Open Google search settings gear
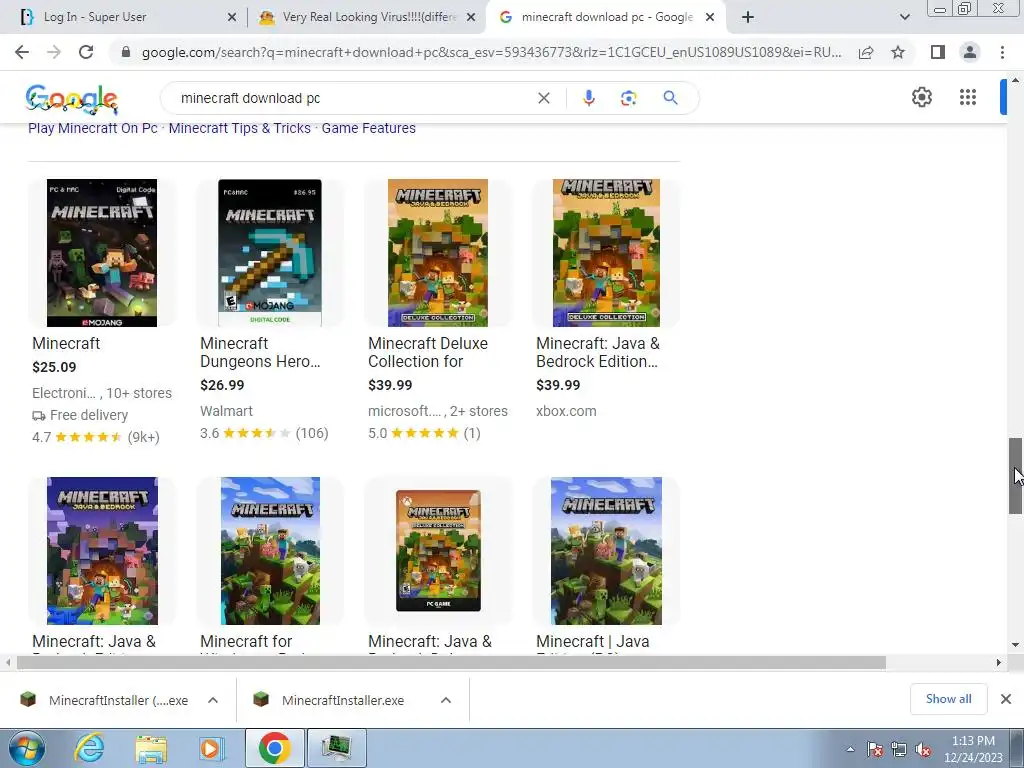Screen dimensions: 1024x768 pyautogui.click(x=921, y=97)
